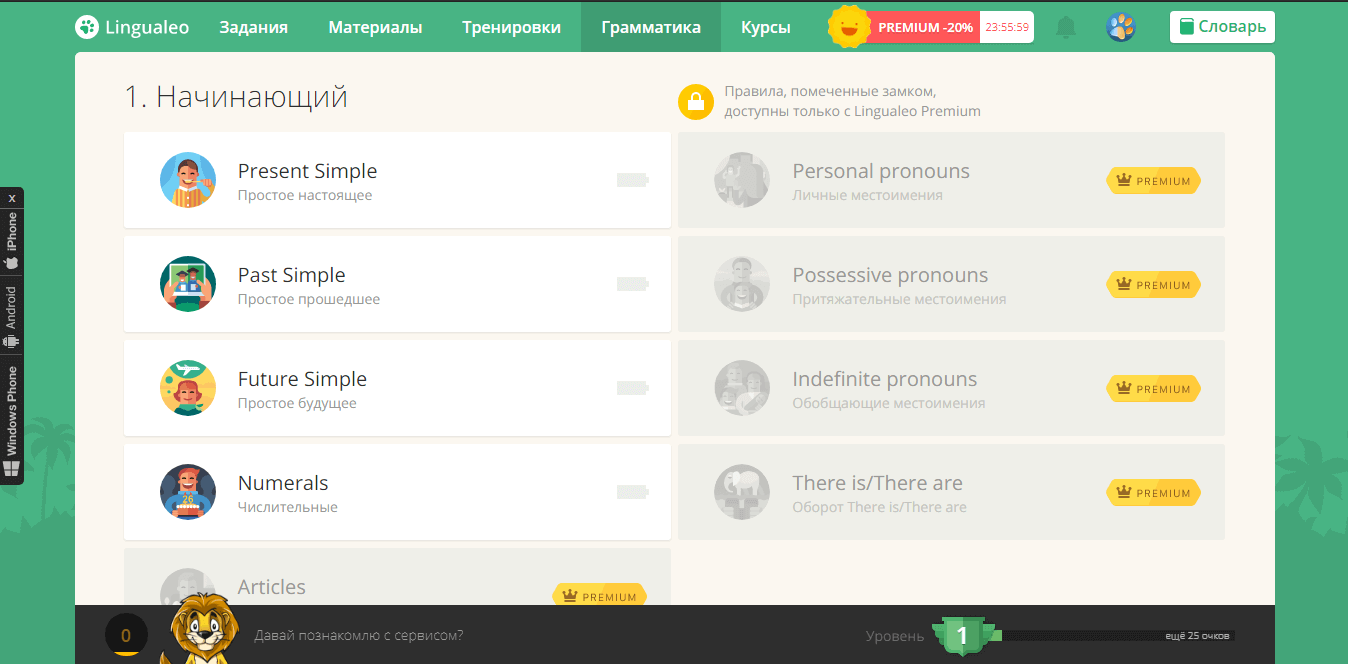Open the Past Simple grammar rule

[396, 284]
